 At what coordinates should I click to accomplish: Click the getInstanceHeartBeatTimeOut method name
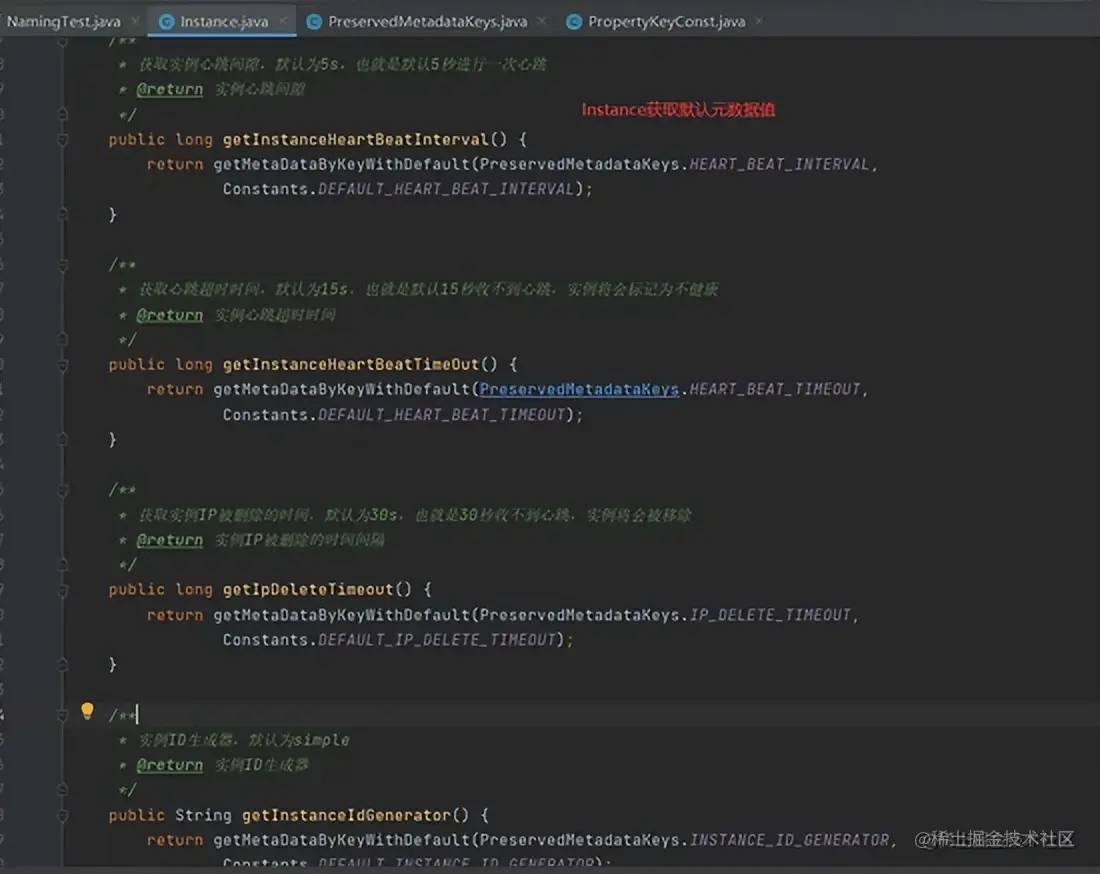[350, 365]
